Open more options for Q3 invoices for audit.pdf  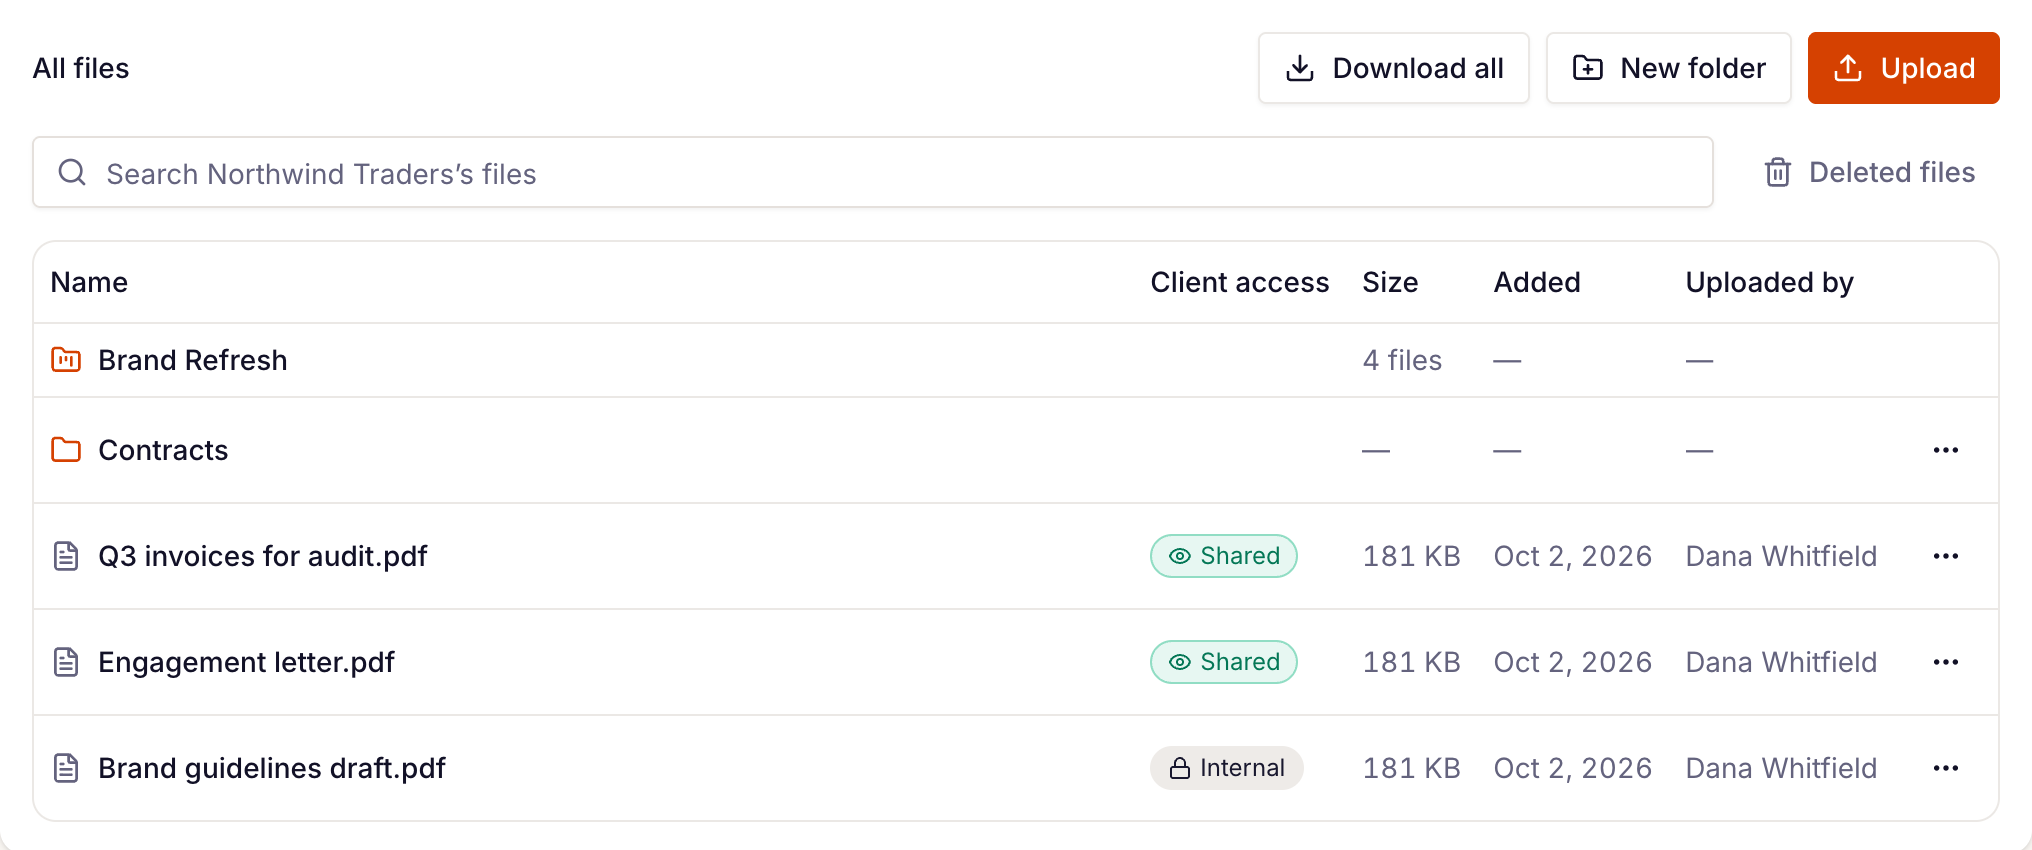coord(1946,556)
